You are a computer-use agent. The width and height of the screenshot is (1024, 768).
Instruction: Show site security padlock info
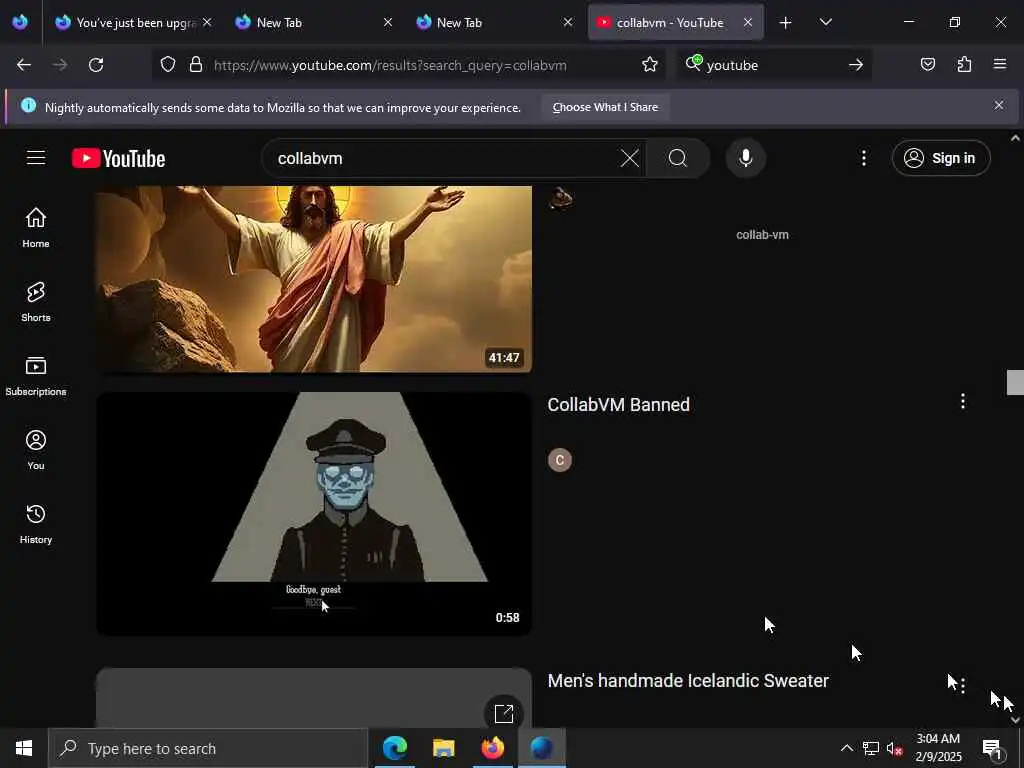pyautogui.click(x=196, y=65)
